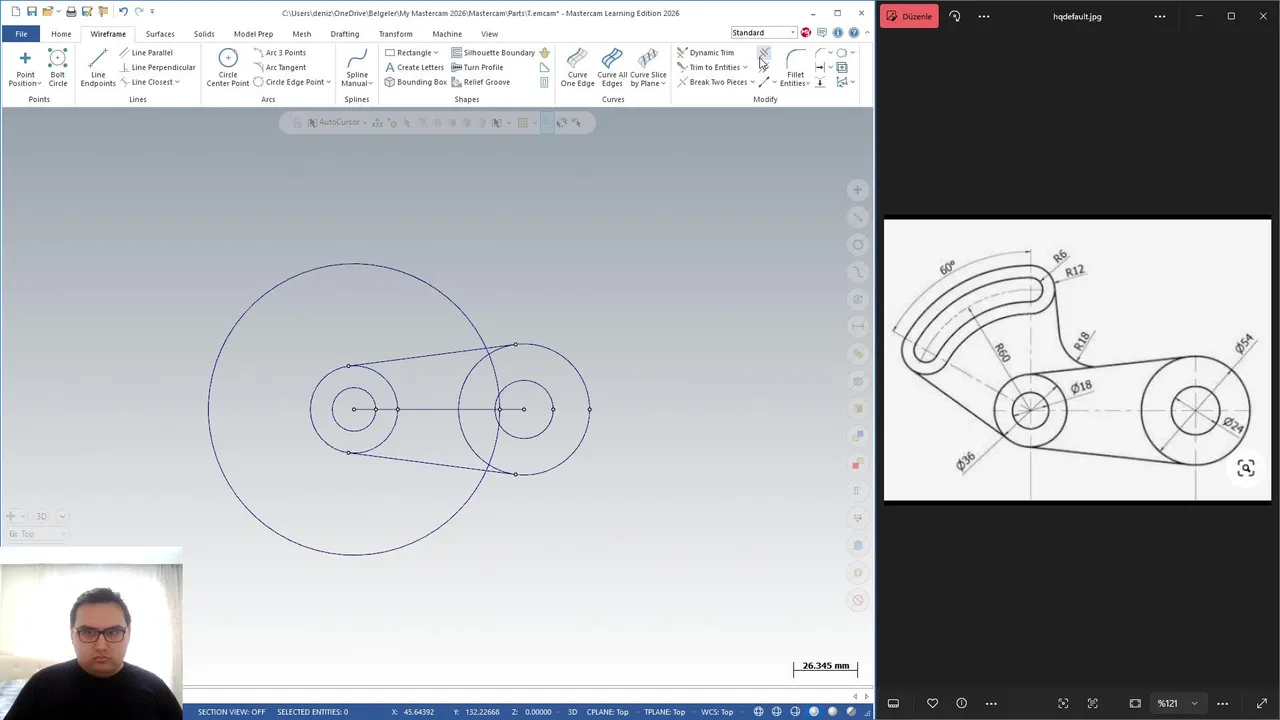Select the Turn Profile command

pyautogui.click(x=477, y=67)
